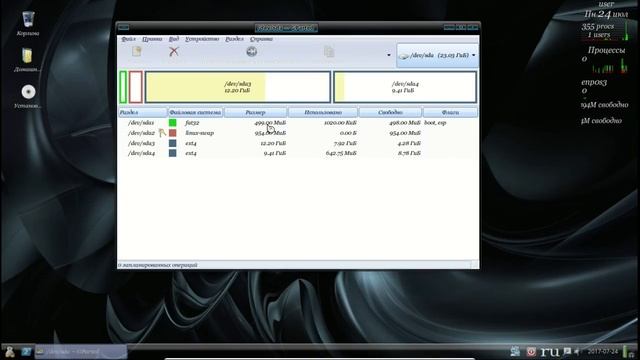The height and width of the screenshot is (360, 640).
Task: Click the blue show desktop taskbar icon
Action: click(26, 351)
